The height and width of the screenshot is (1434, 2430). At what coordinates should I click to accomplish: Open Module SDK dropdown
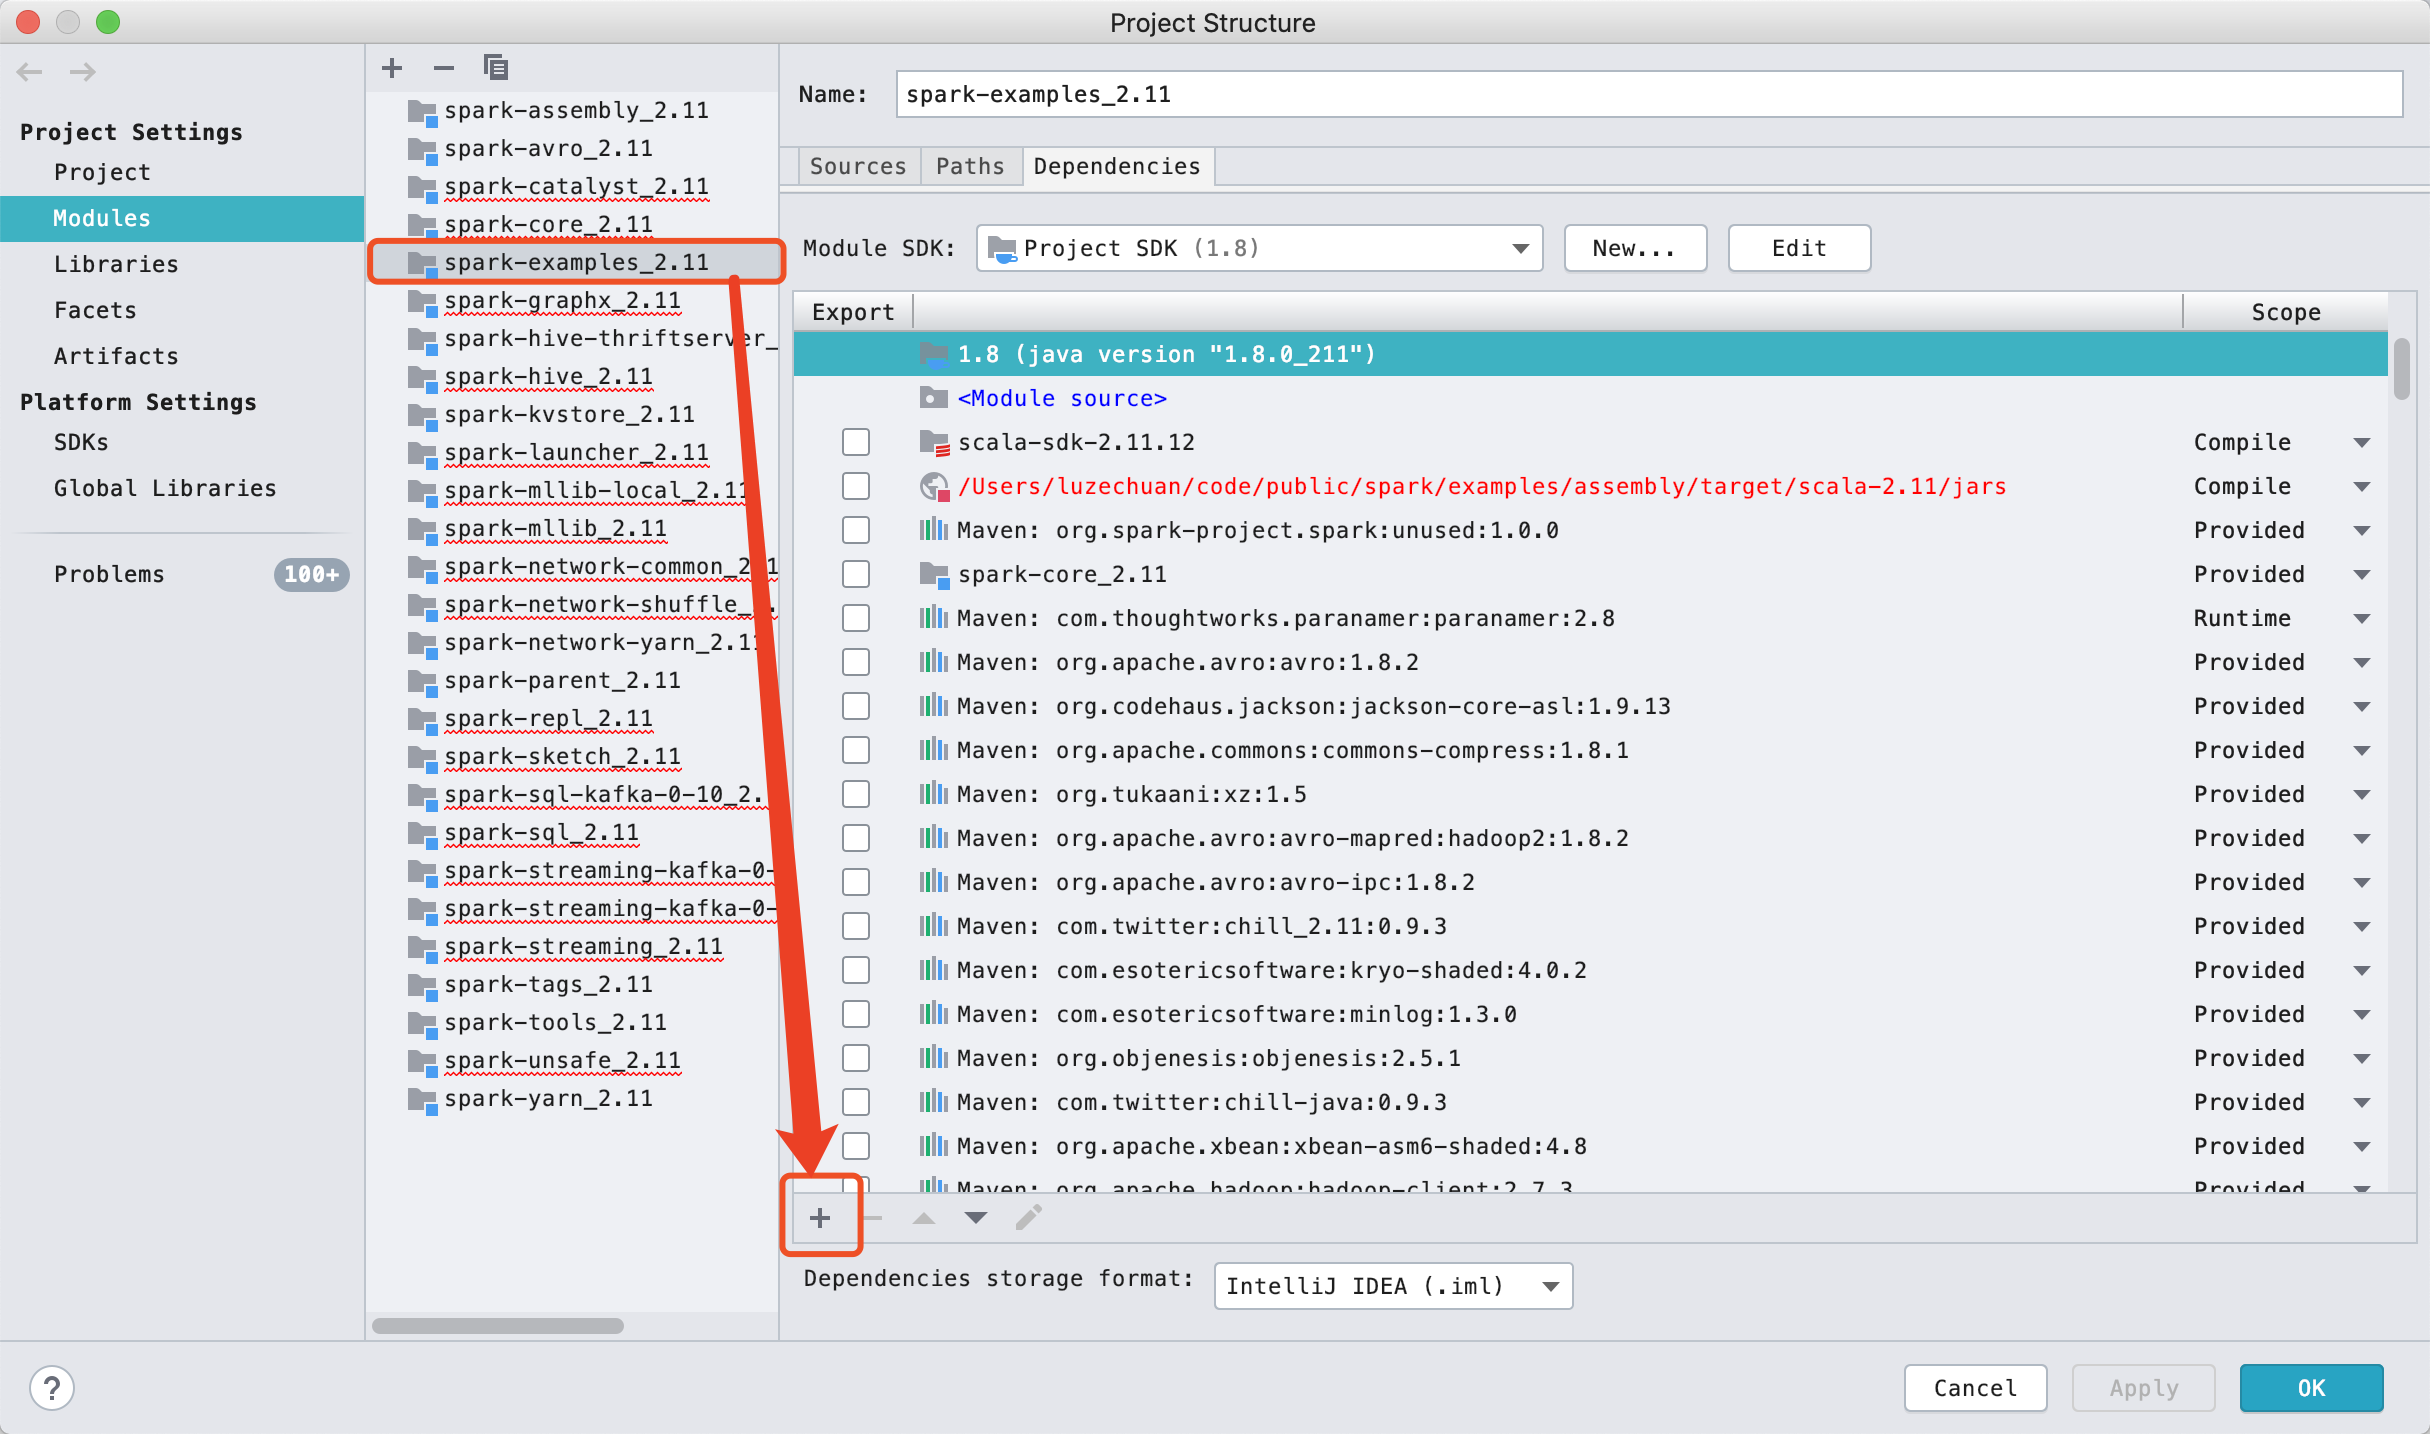tap(1260, 248)
